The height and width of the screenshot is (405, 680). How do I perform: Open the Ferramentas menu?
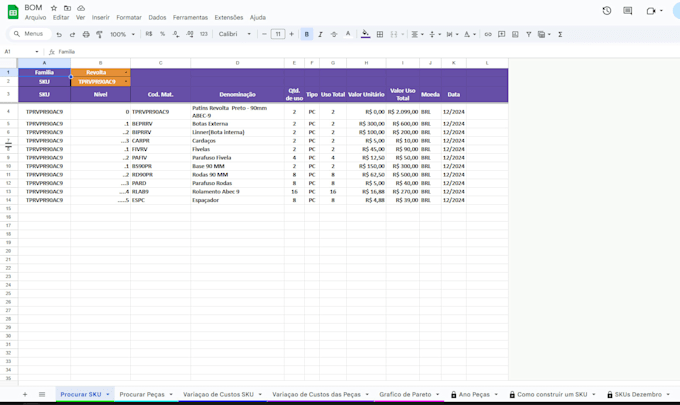(x=190, y=17)
